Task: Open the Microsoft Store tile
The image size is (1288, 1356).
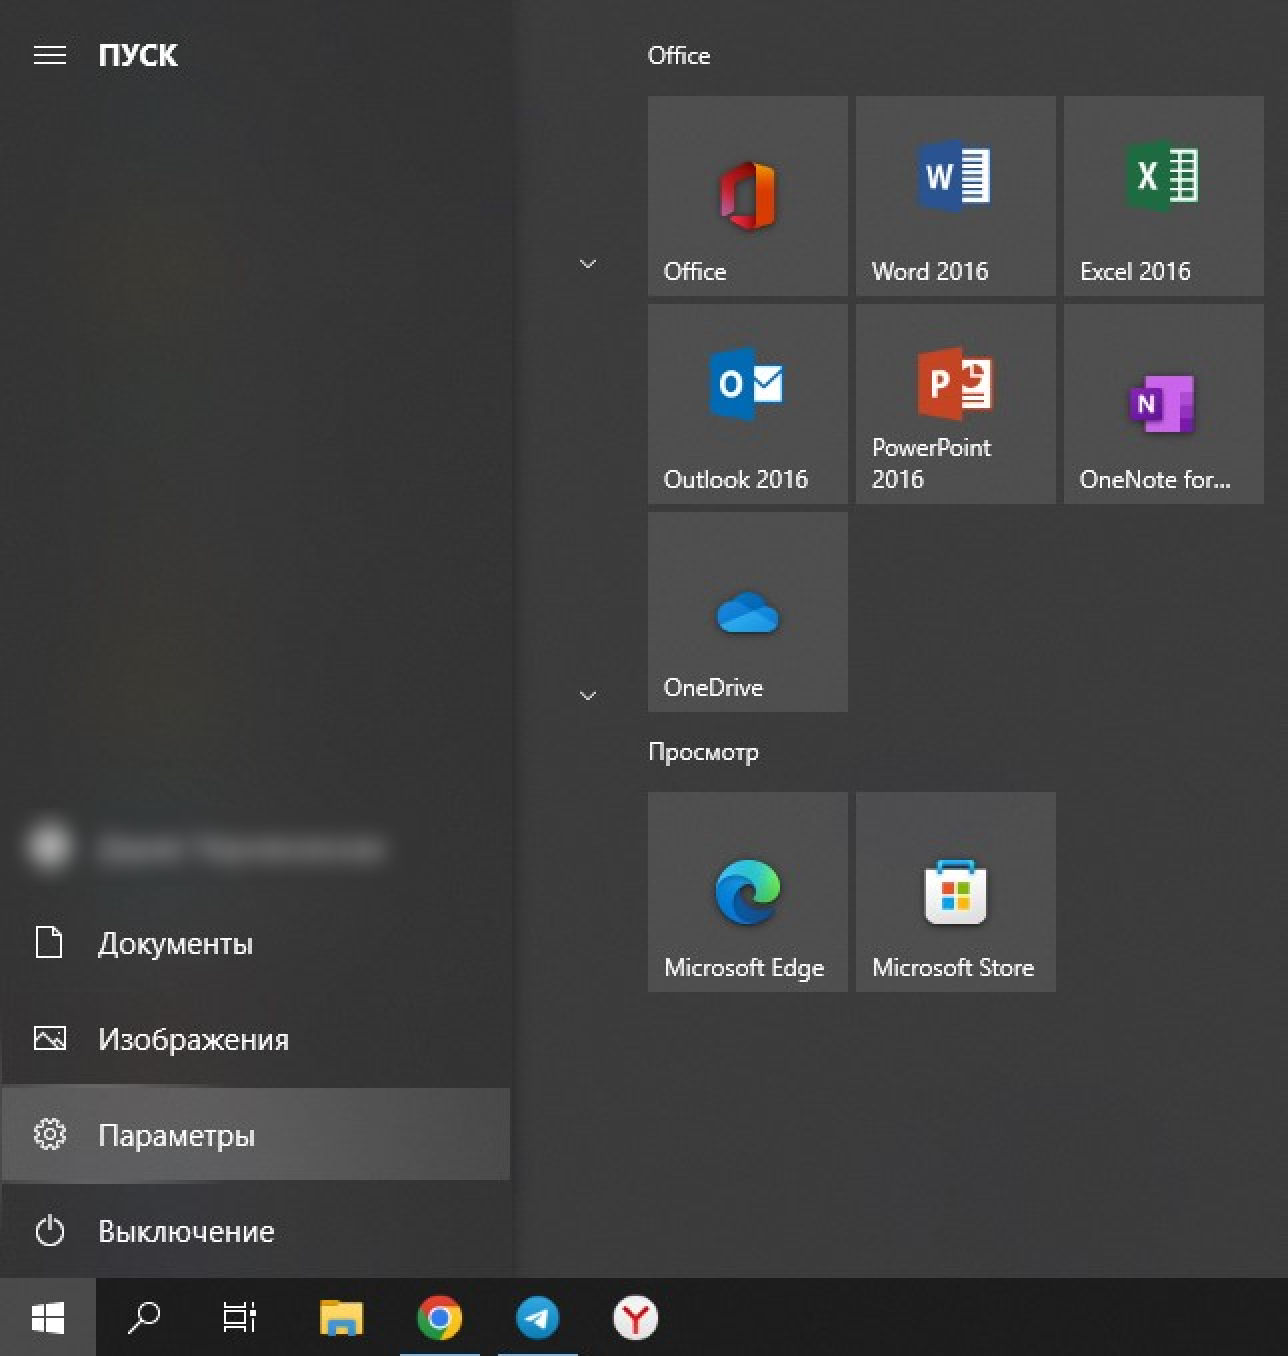Action: (x=955, y=892)
